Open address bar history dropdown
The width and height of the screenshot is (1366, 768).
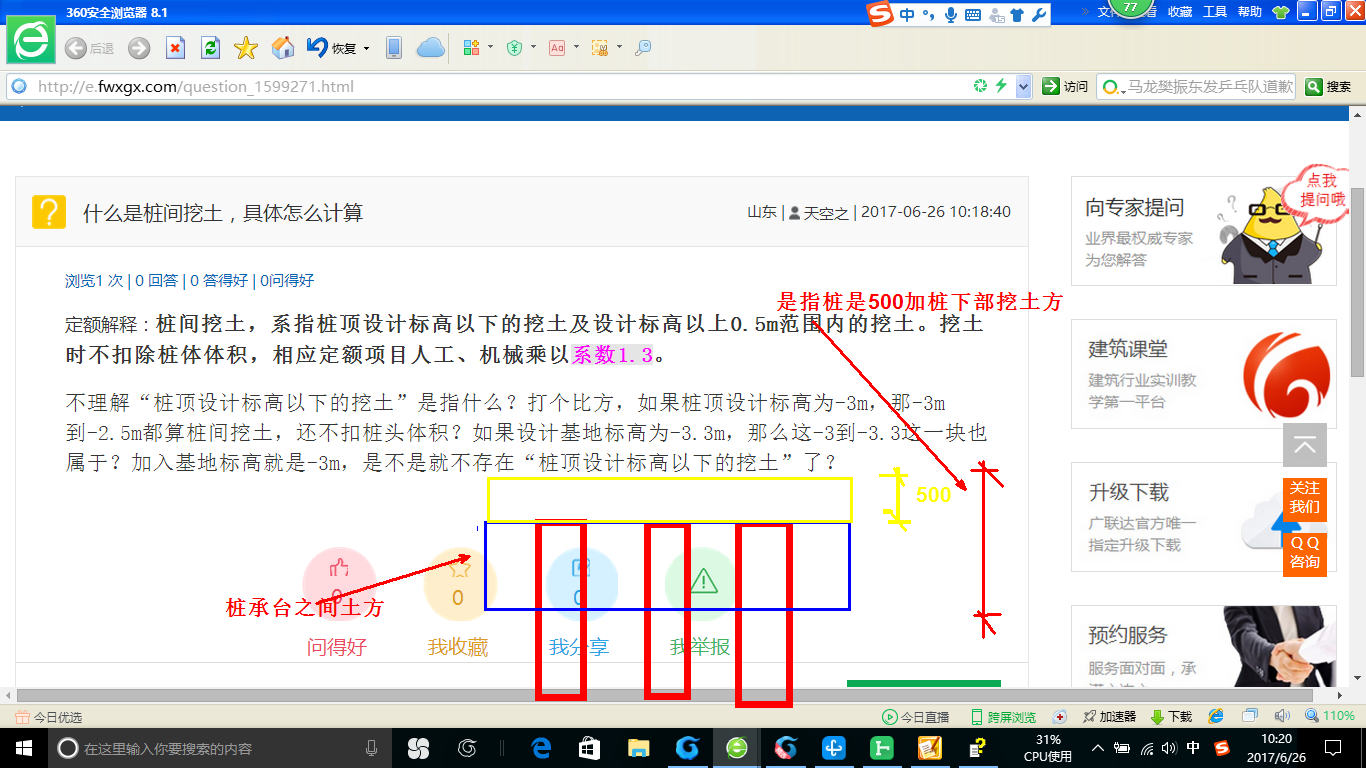click(x=1023, y=87)
